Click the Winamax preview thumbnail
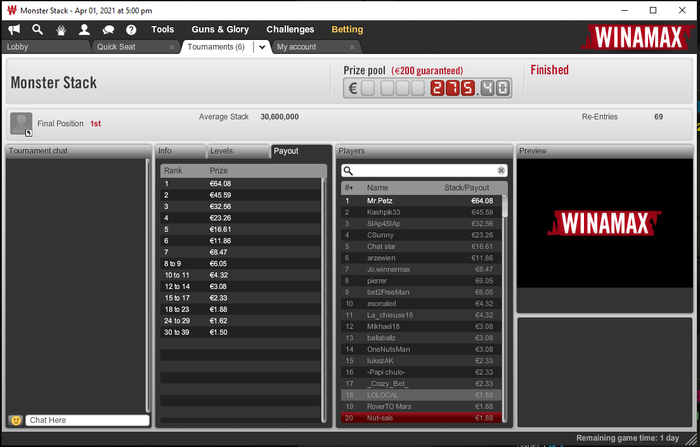This screenshot has width=700, height=447. 604,223
